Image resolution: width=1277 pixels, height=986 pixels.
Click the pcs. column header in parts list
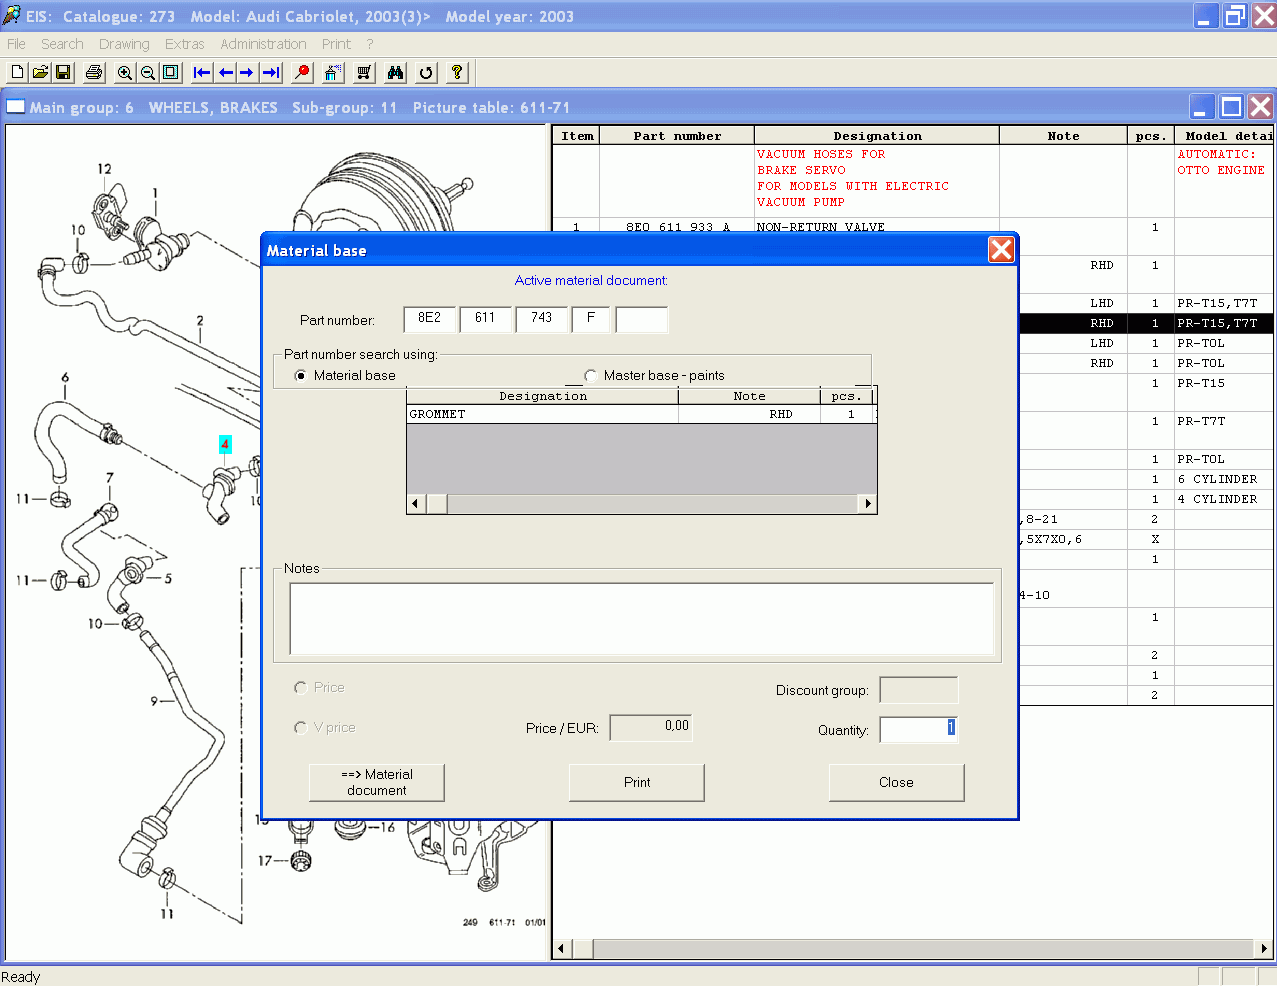(x=1151, y=136)
